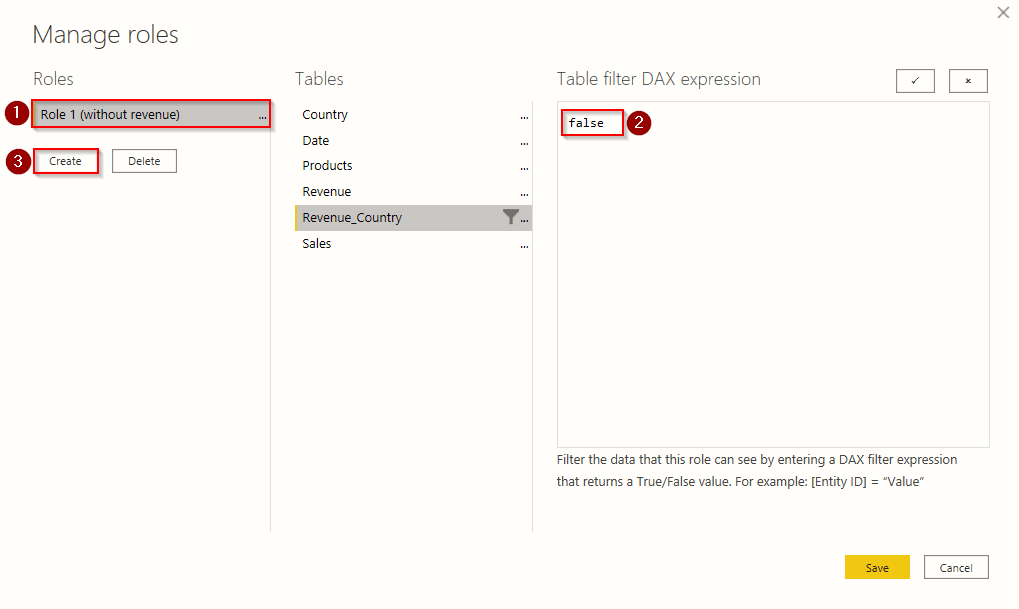Select the Sales table
The height and width of the screenshot is (609, 1019).
point(316,244)
